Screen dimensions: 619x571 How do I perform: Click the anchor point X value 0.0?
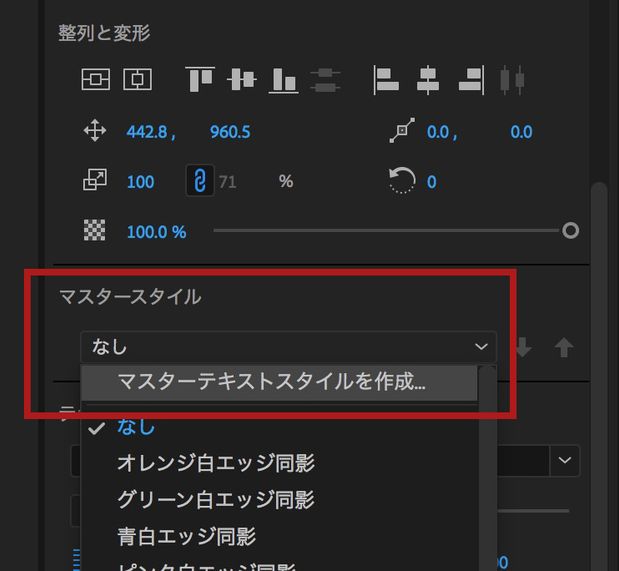coord(438,132)
